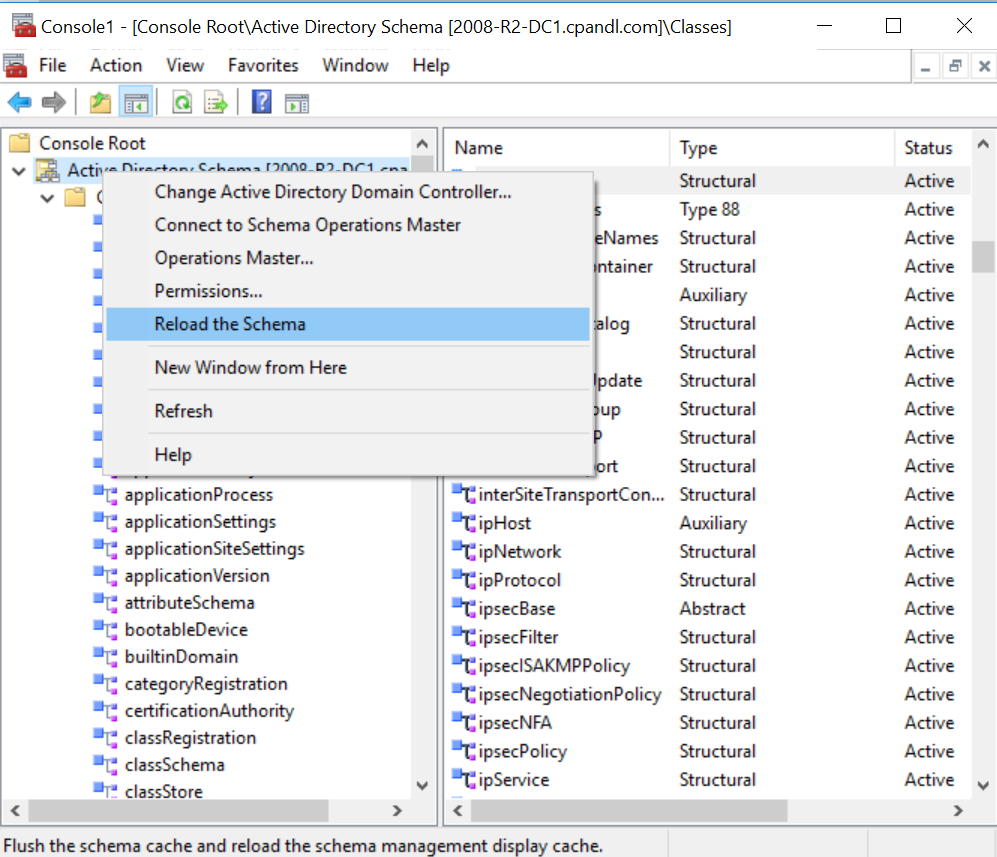
Task: Select certificationAuthority in the tree
Action: click(x=209, y=711)
